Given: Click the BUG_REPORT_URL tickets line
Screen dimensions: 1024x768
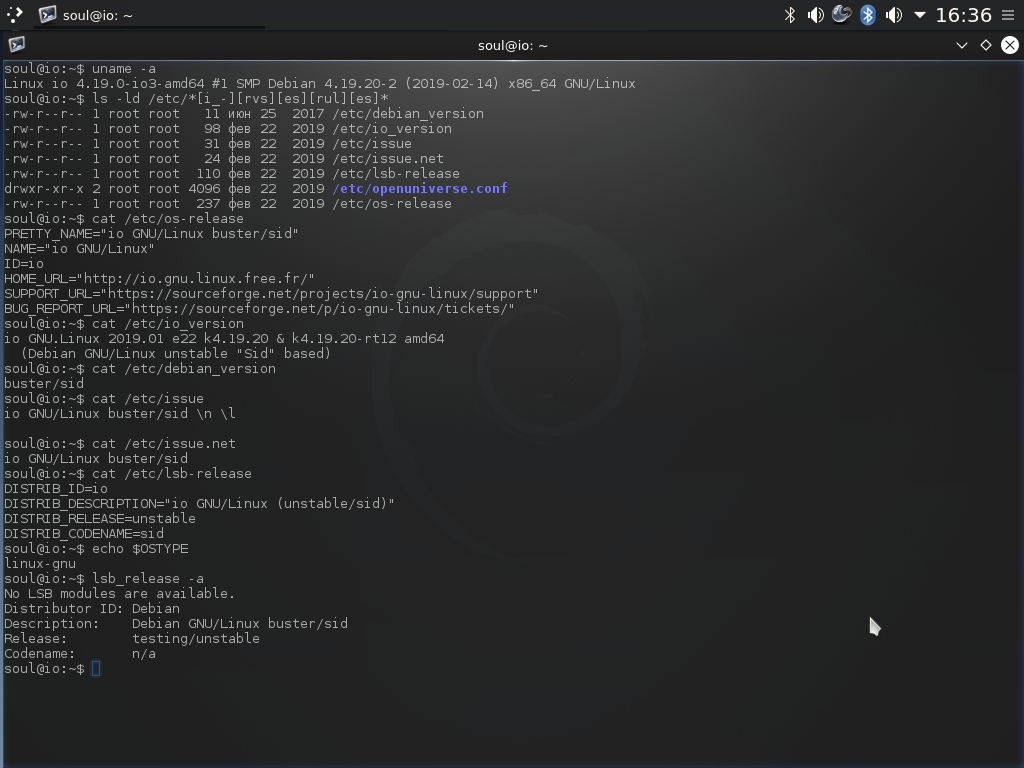Looking at the screenshot, I should pyautogui.click(x=259, y=309).
